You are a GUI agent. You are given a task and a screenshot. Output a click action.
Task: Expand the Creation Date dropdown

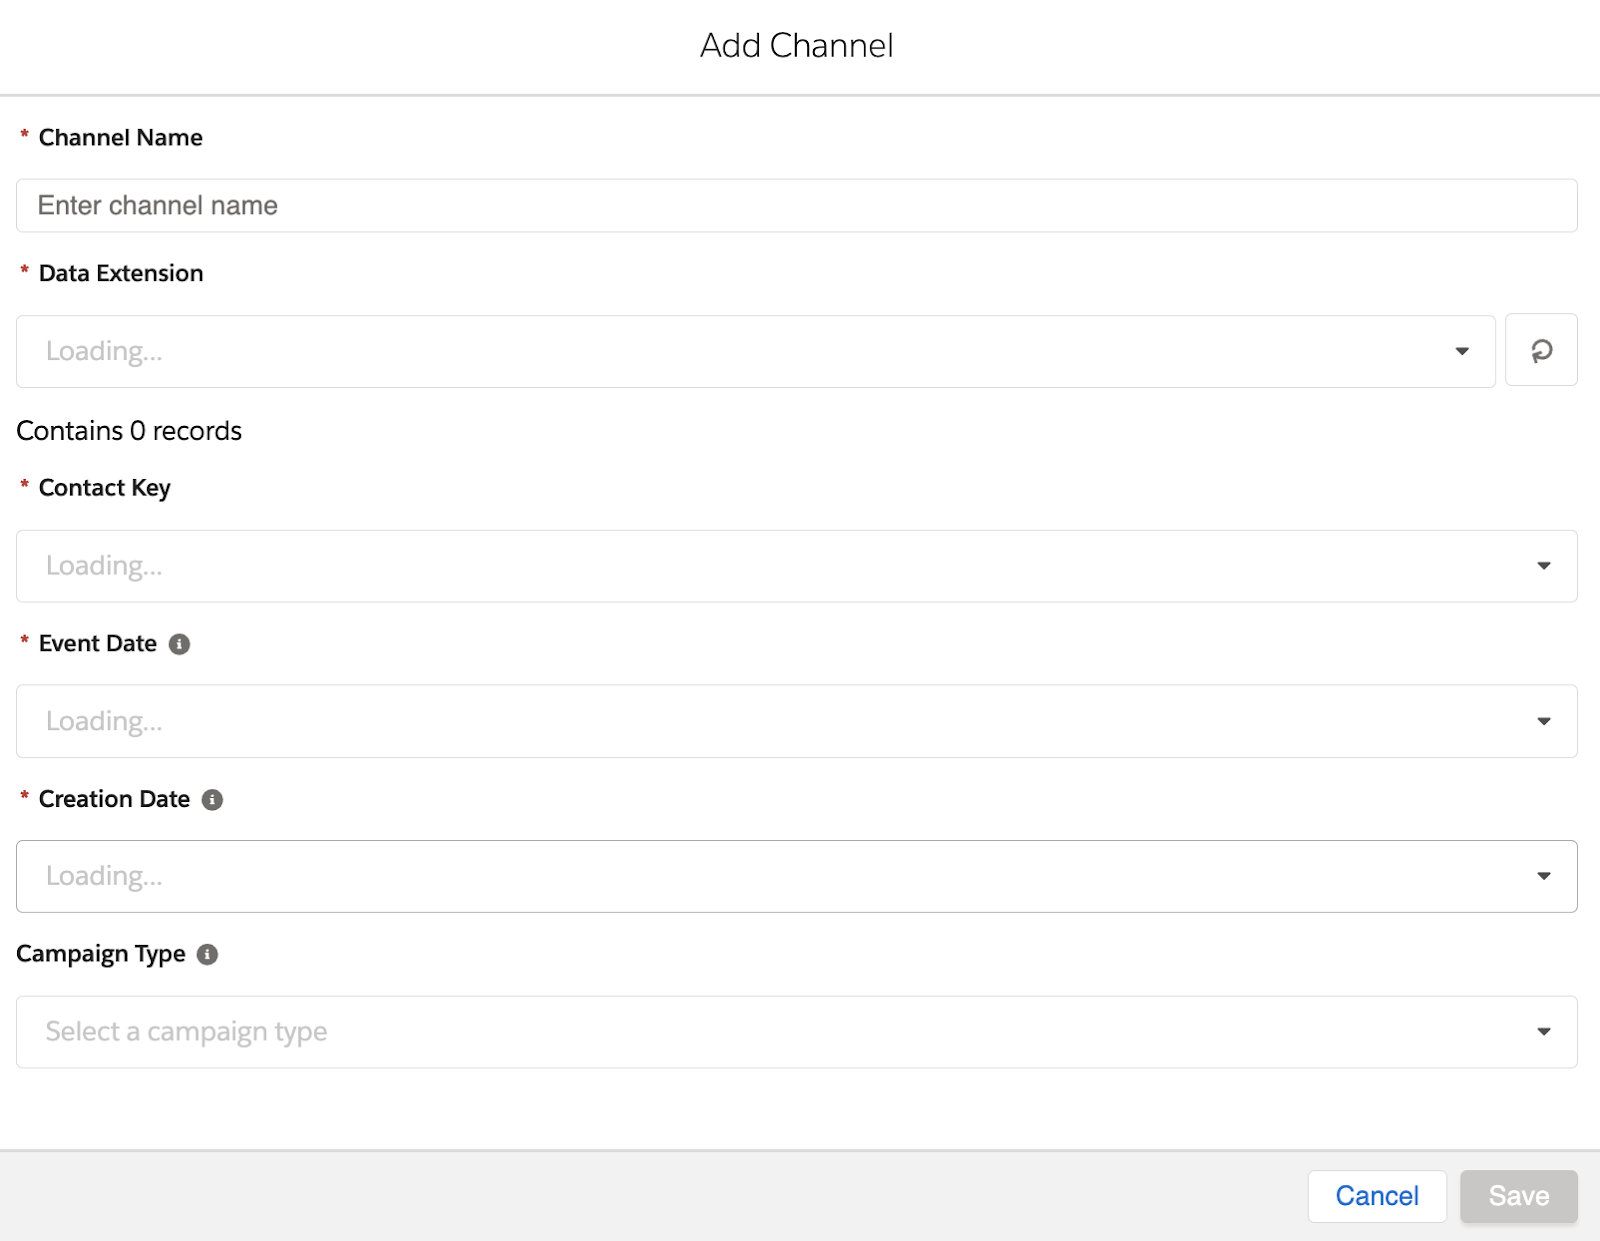coord(796,876)
